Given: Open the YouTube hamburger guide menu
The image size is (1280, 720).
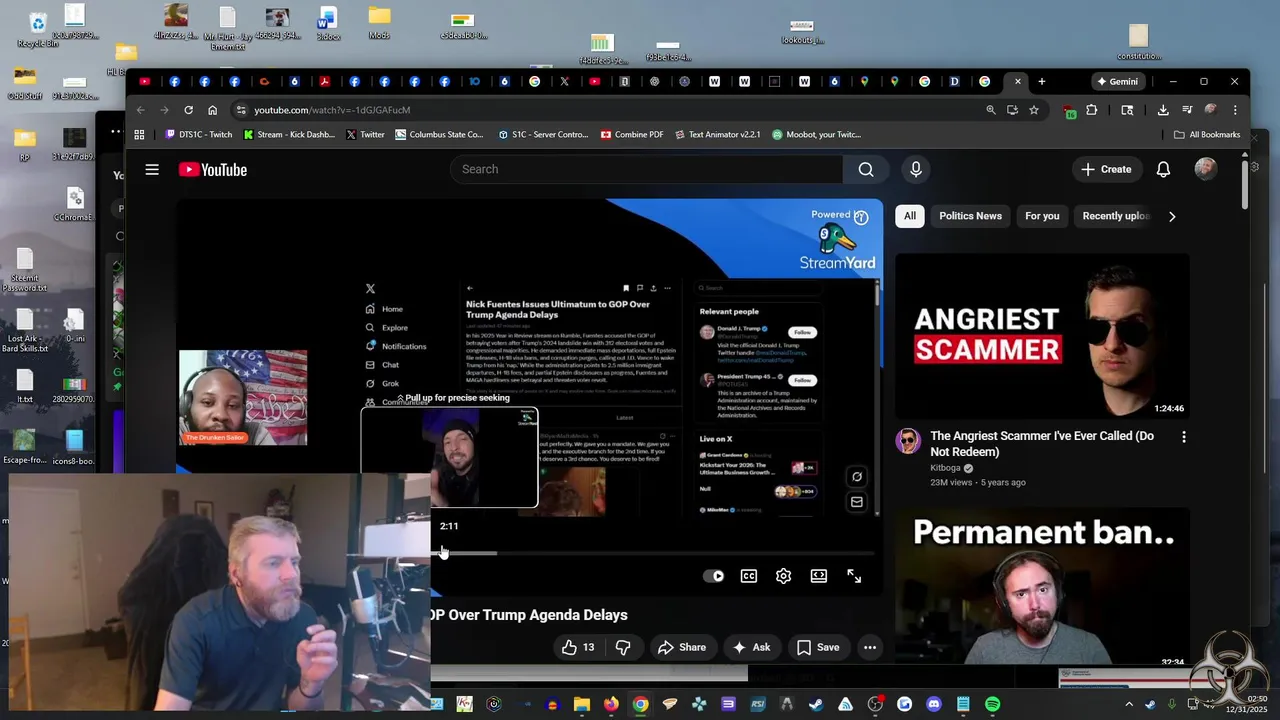Looking at the screenshot, I should tap(152, 170).
